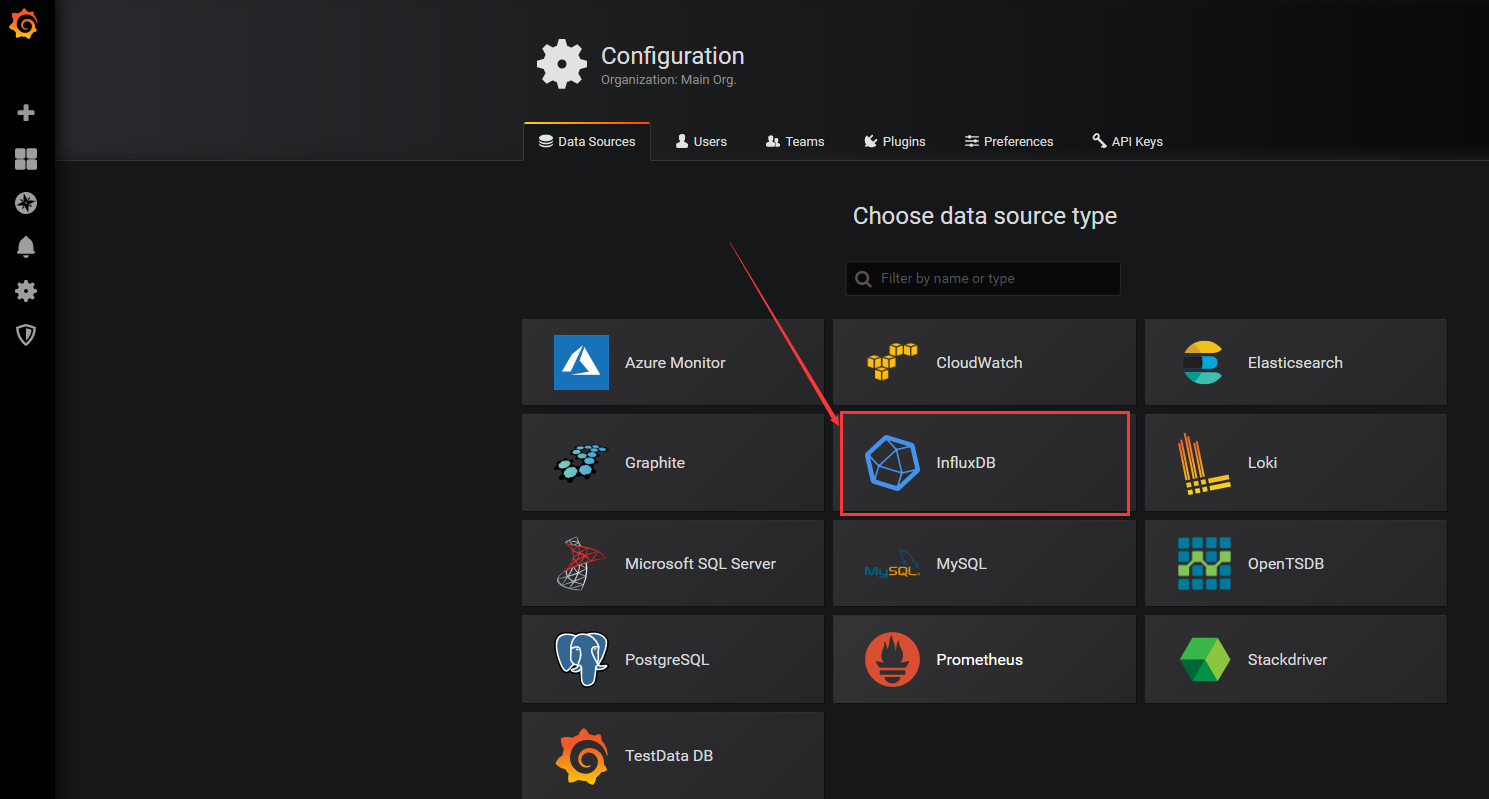The image size is (1489, 799).
Task: Switch to the Users tab
Action: [701, 142]
